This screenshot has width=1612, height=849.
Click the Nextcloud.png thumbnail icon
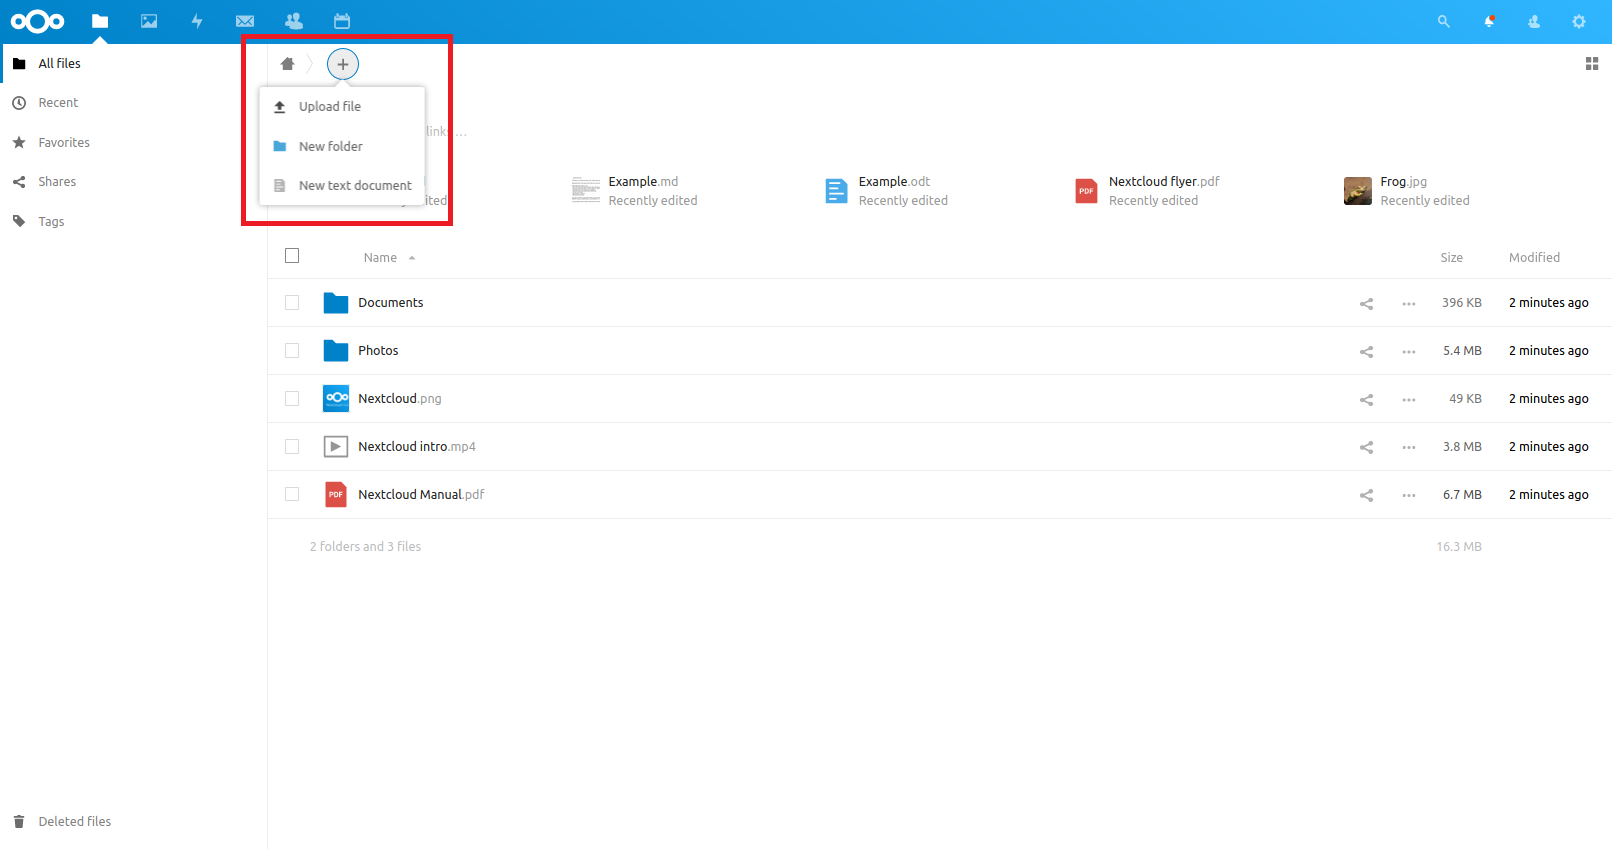336,399
